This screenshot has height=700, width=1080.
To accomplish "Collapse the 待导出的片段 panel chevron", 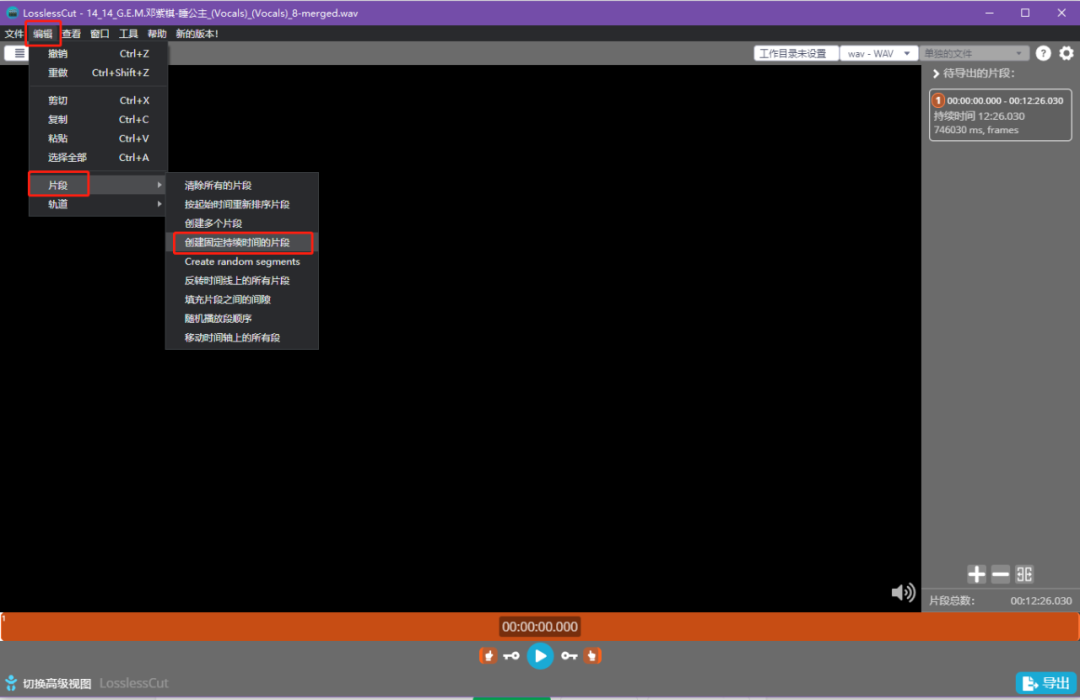I will point(936,74).
